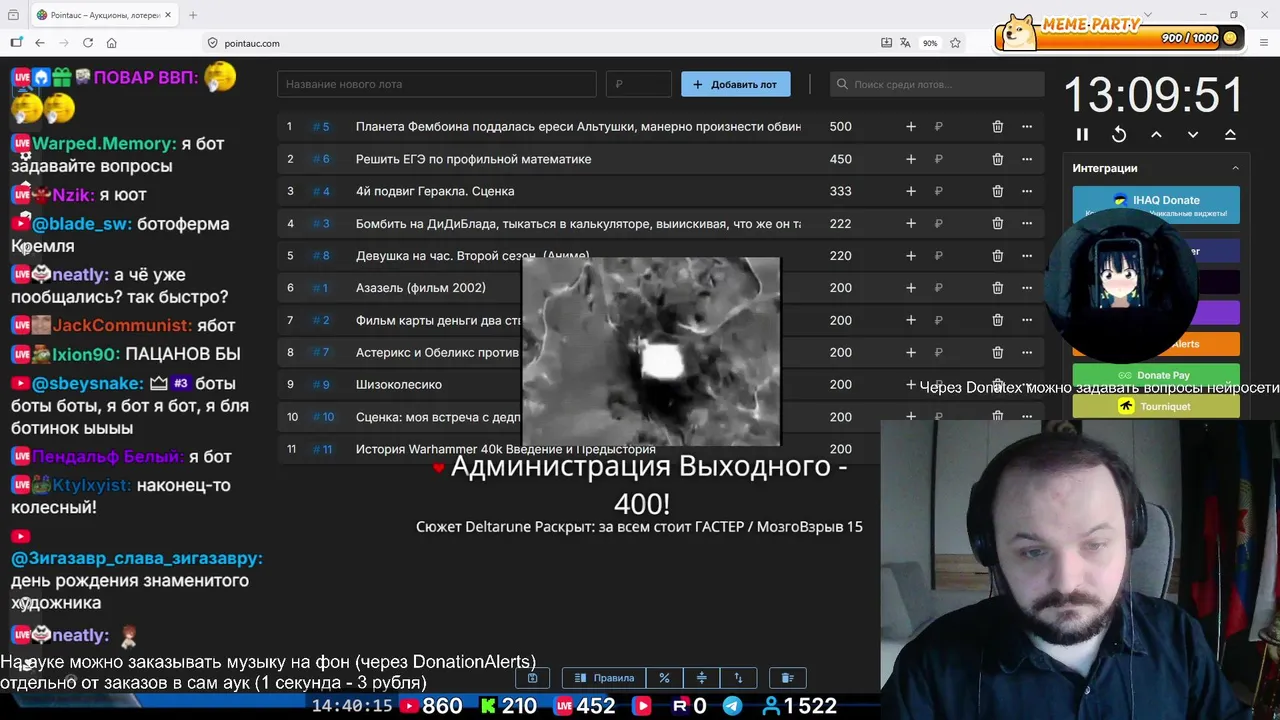Go to the browser home page
The height and width of the screenshot is (720, 1280).
point(112,43)
